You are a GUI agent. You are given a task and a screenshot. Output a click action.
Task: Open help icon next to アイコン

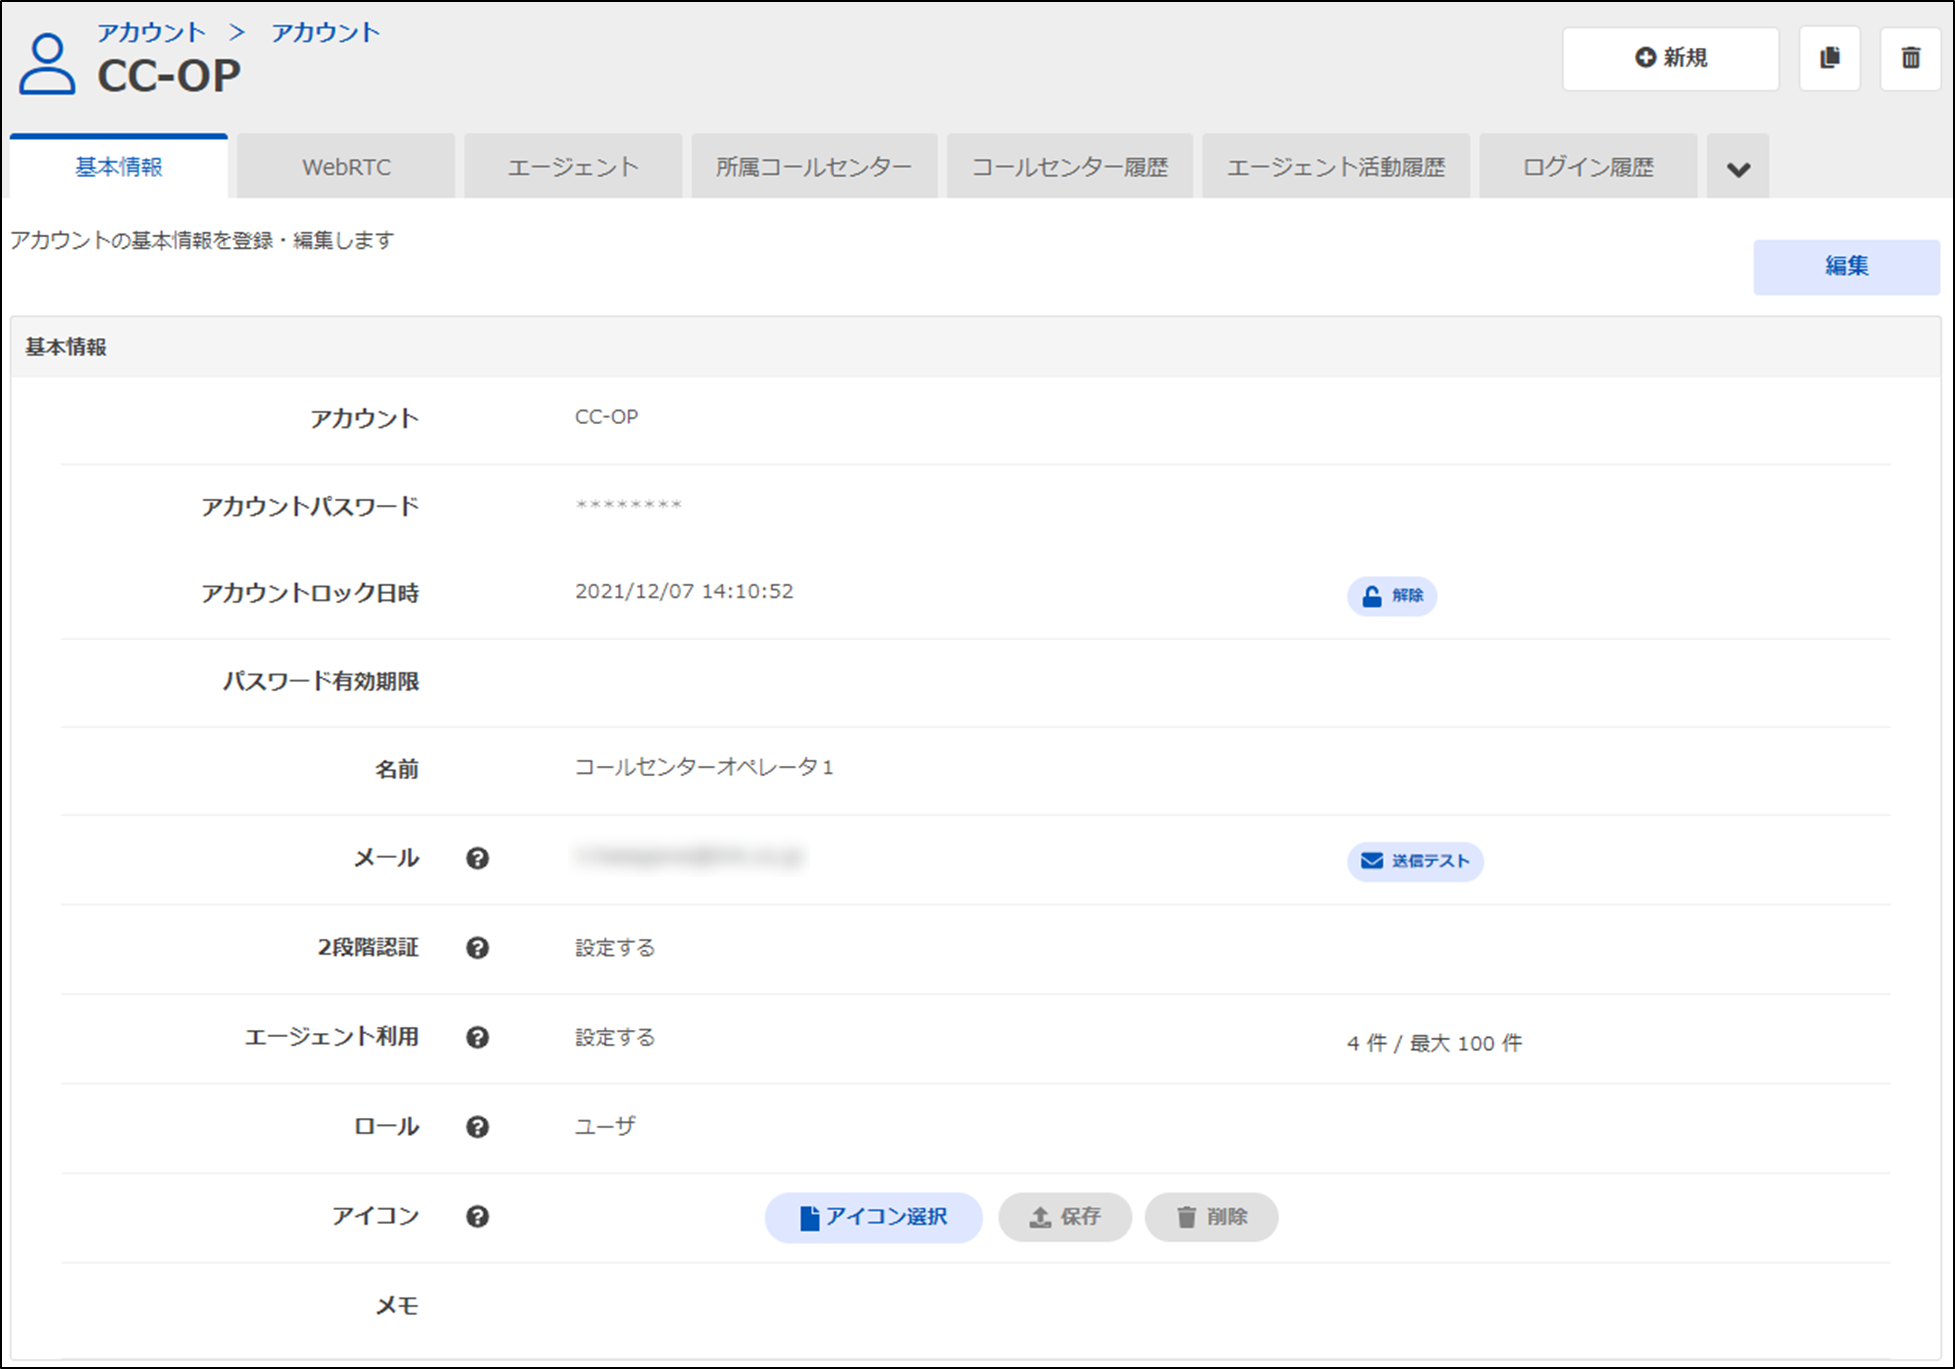tap(477, 1216)
